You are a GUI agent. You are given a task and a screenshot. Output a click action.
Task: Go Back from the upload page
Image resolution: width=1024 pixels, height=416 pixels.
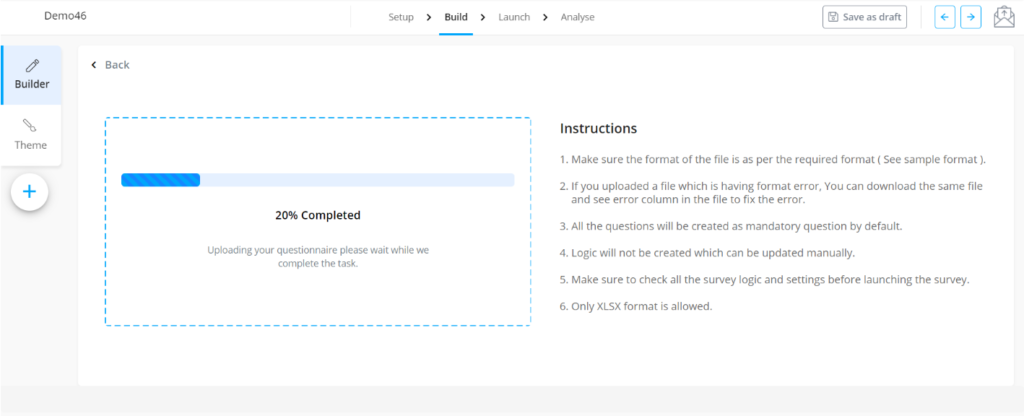pyautogui.click(x=110, y=65)
